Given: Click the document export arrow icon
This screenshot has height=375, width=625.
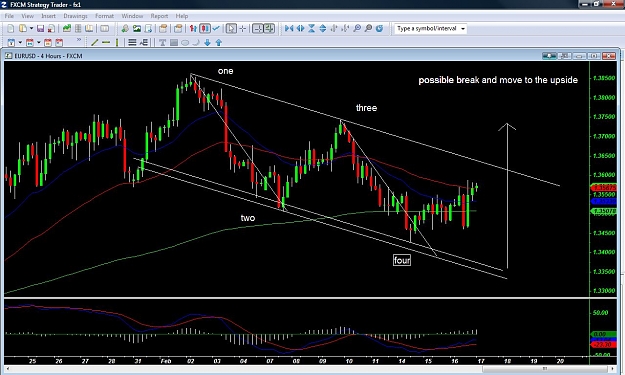Looking at the screenshot, I should (149, 28).
